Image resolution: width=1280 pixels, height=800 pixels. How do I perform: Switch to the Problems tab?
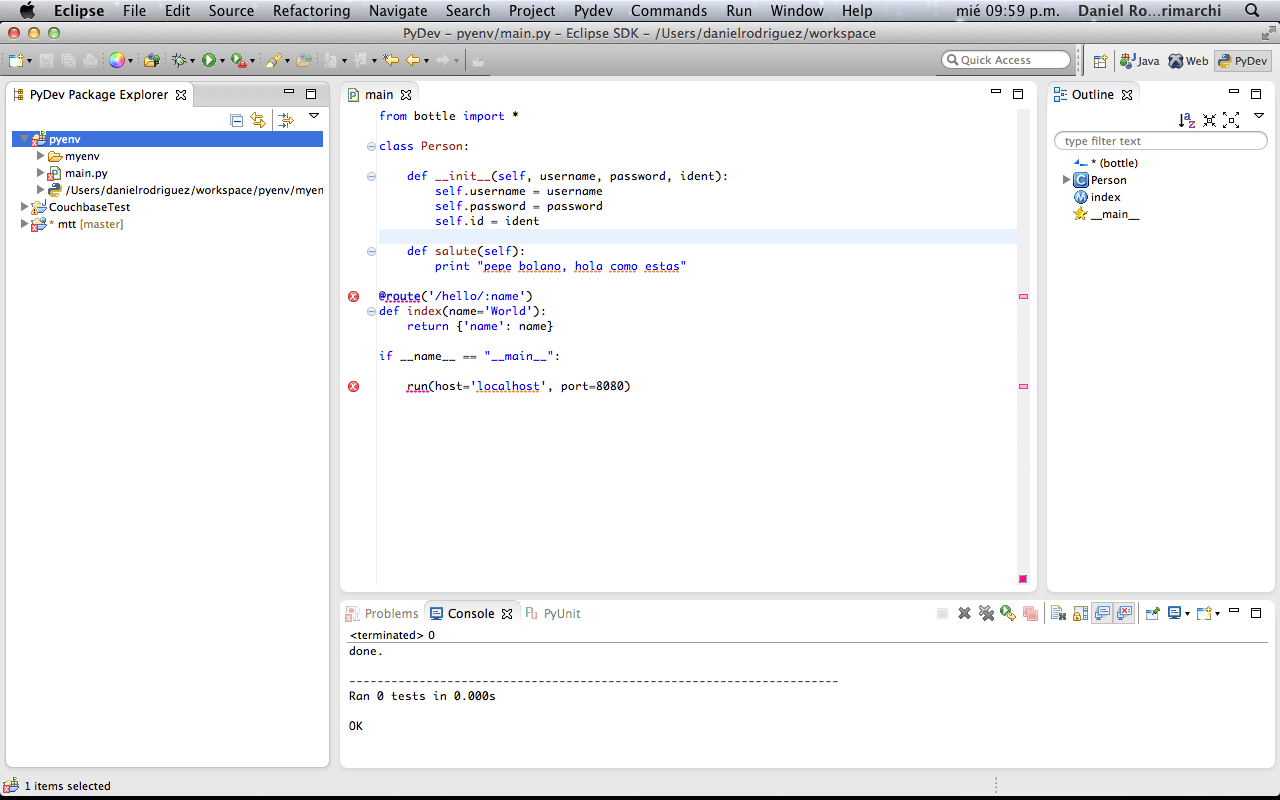[382, 613]
